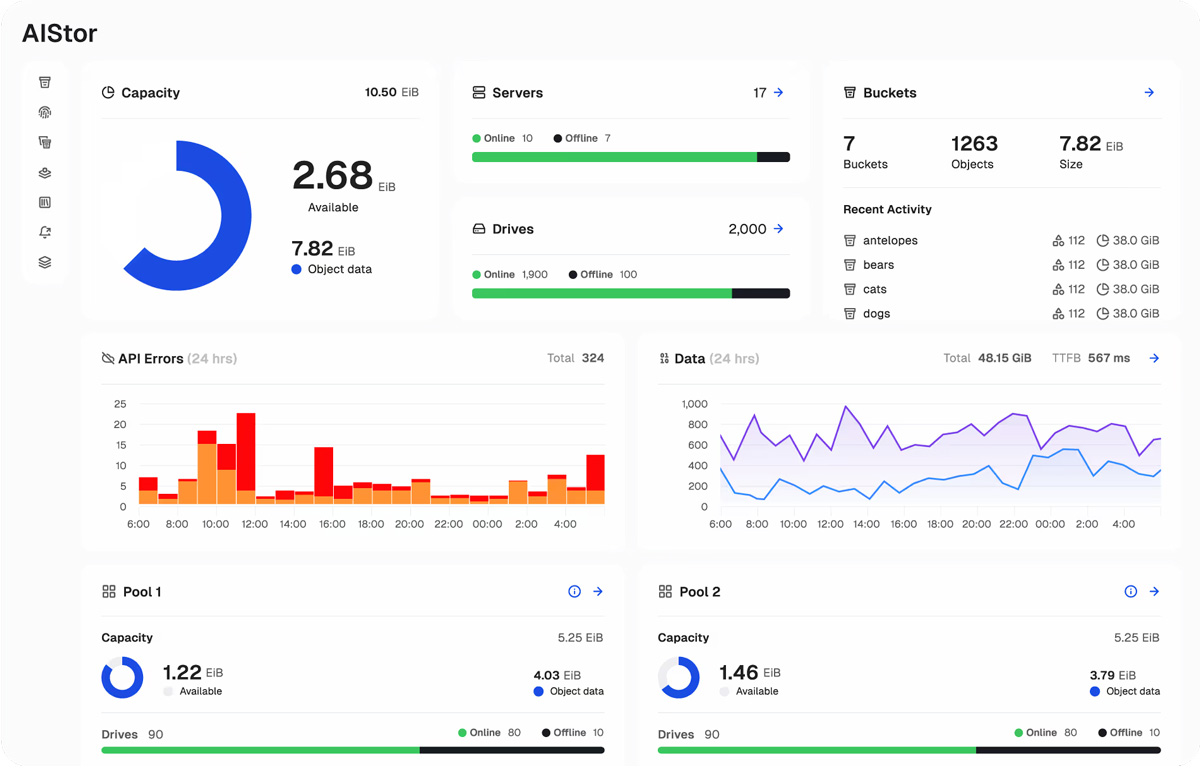Open Pool 2 details arrow
This screenshot has height=781, width=1200.
(x=1154, y=592)
